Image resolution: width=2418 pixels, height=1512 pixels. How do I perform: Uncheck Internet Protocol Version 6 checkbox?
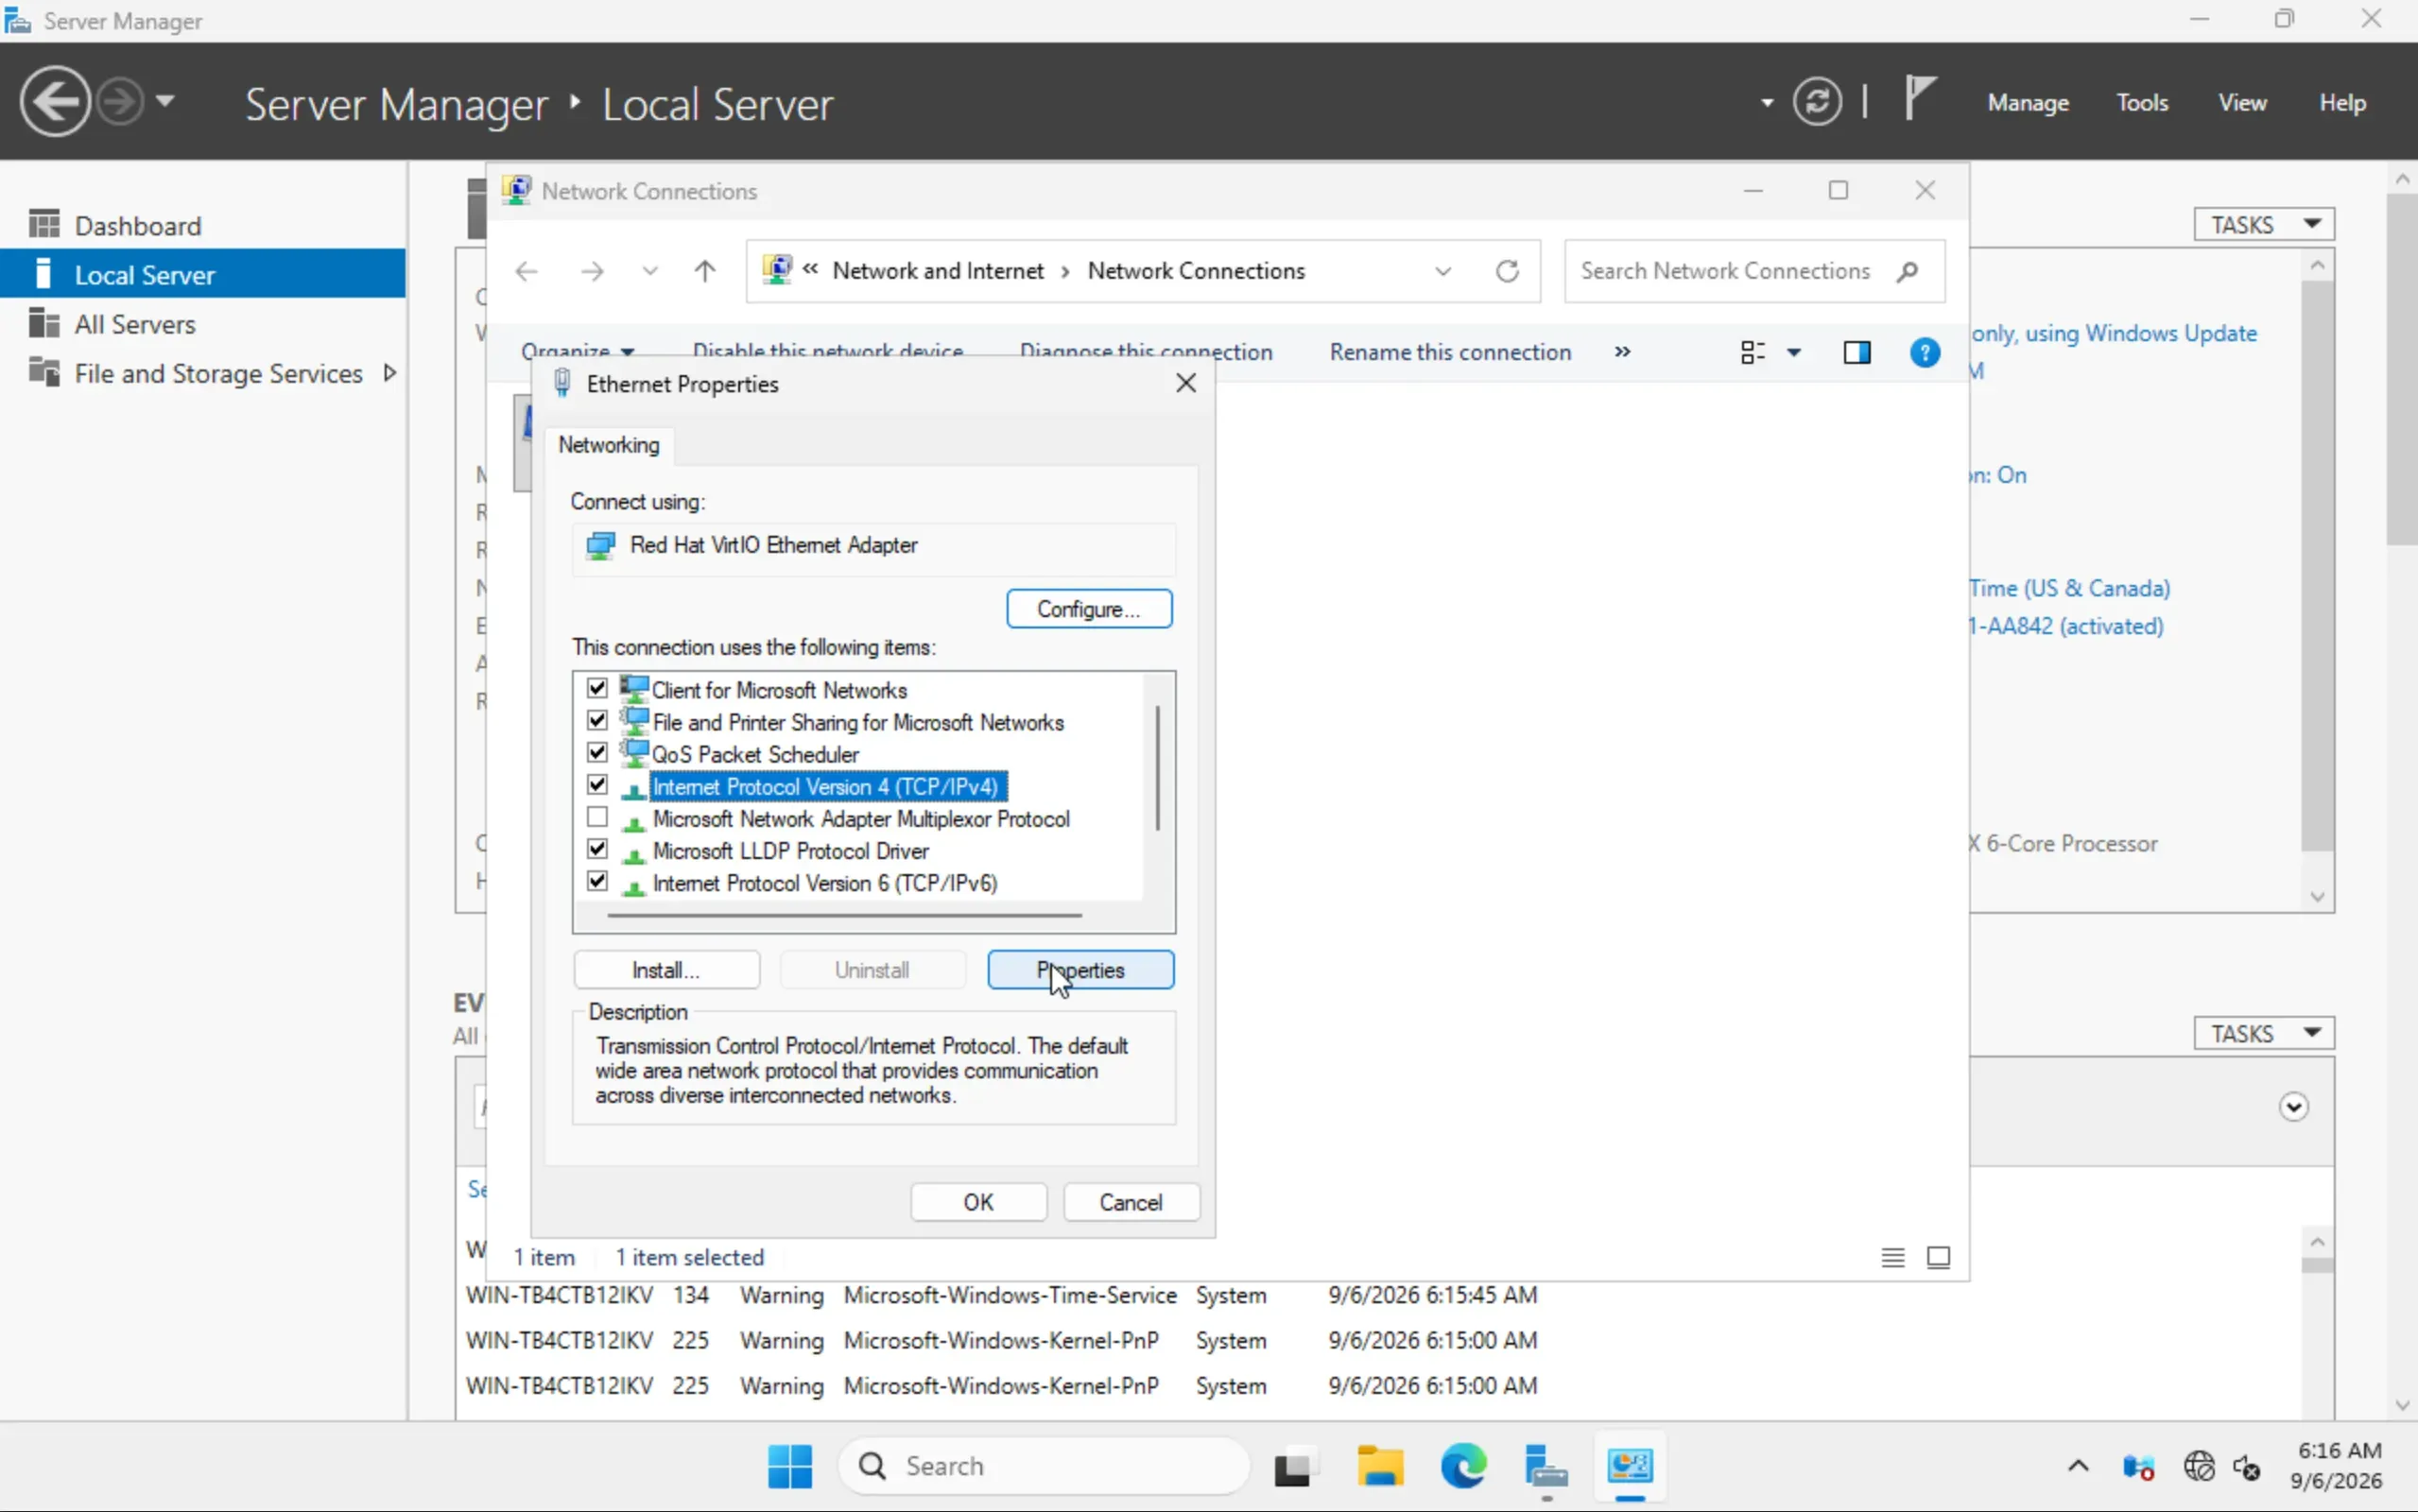[x=597, y=881]
